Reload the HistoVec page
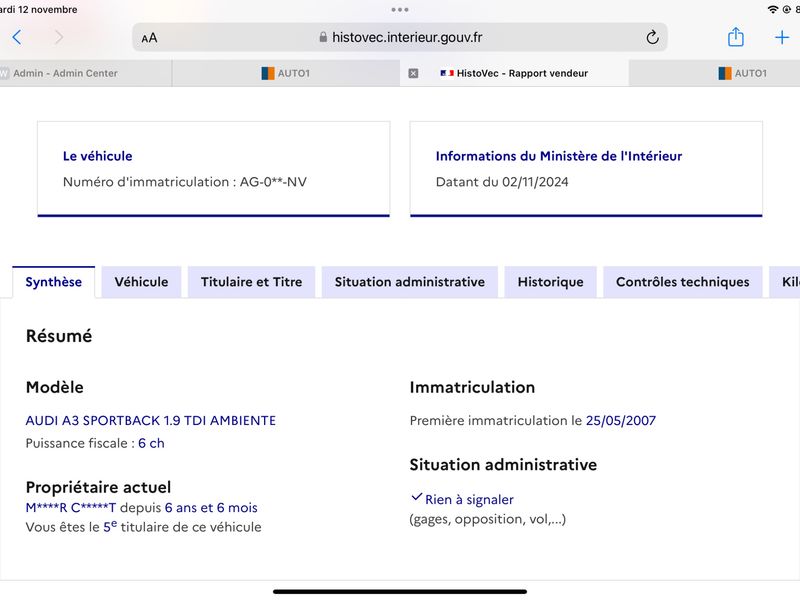 point(652,37)
